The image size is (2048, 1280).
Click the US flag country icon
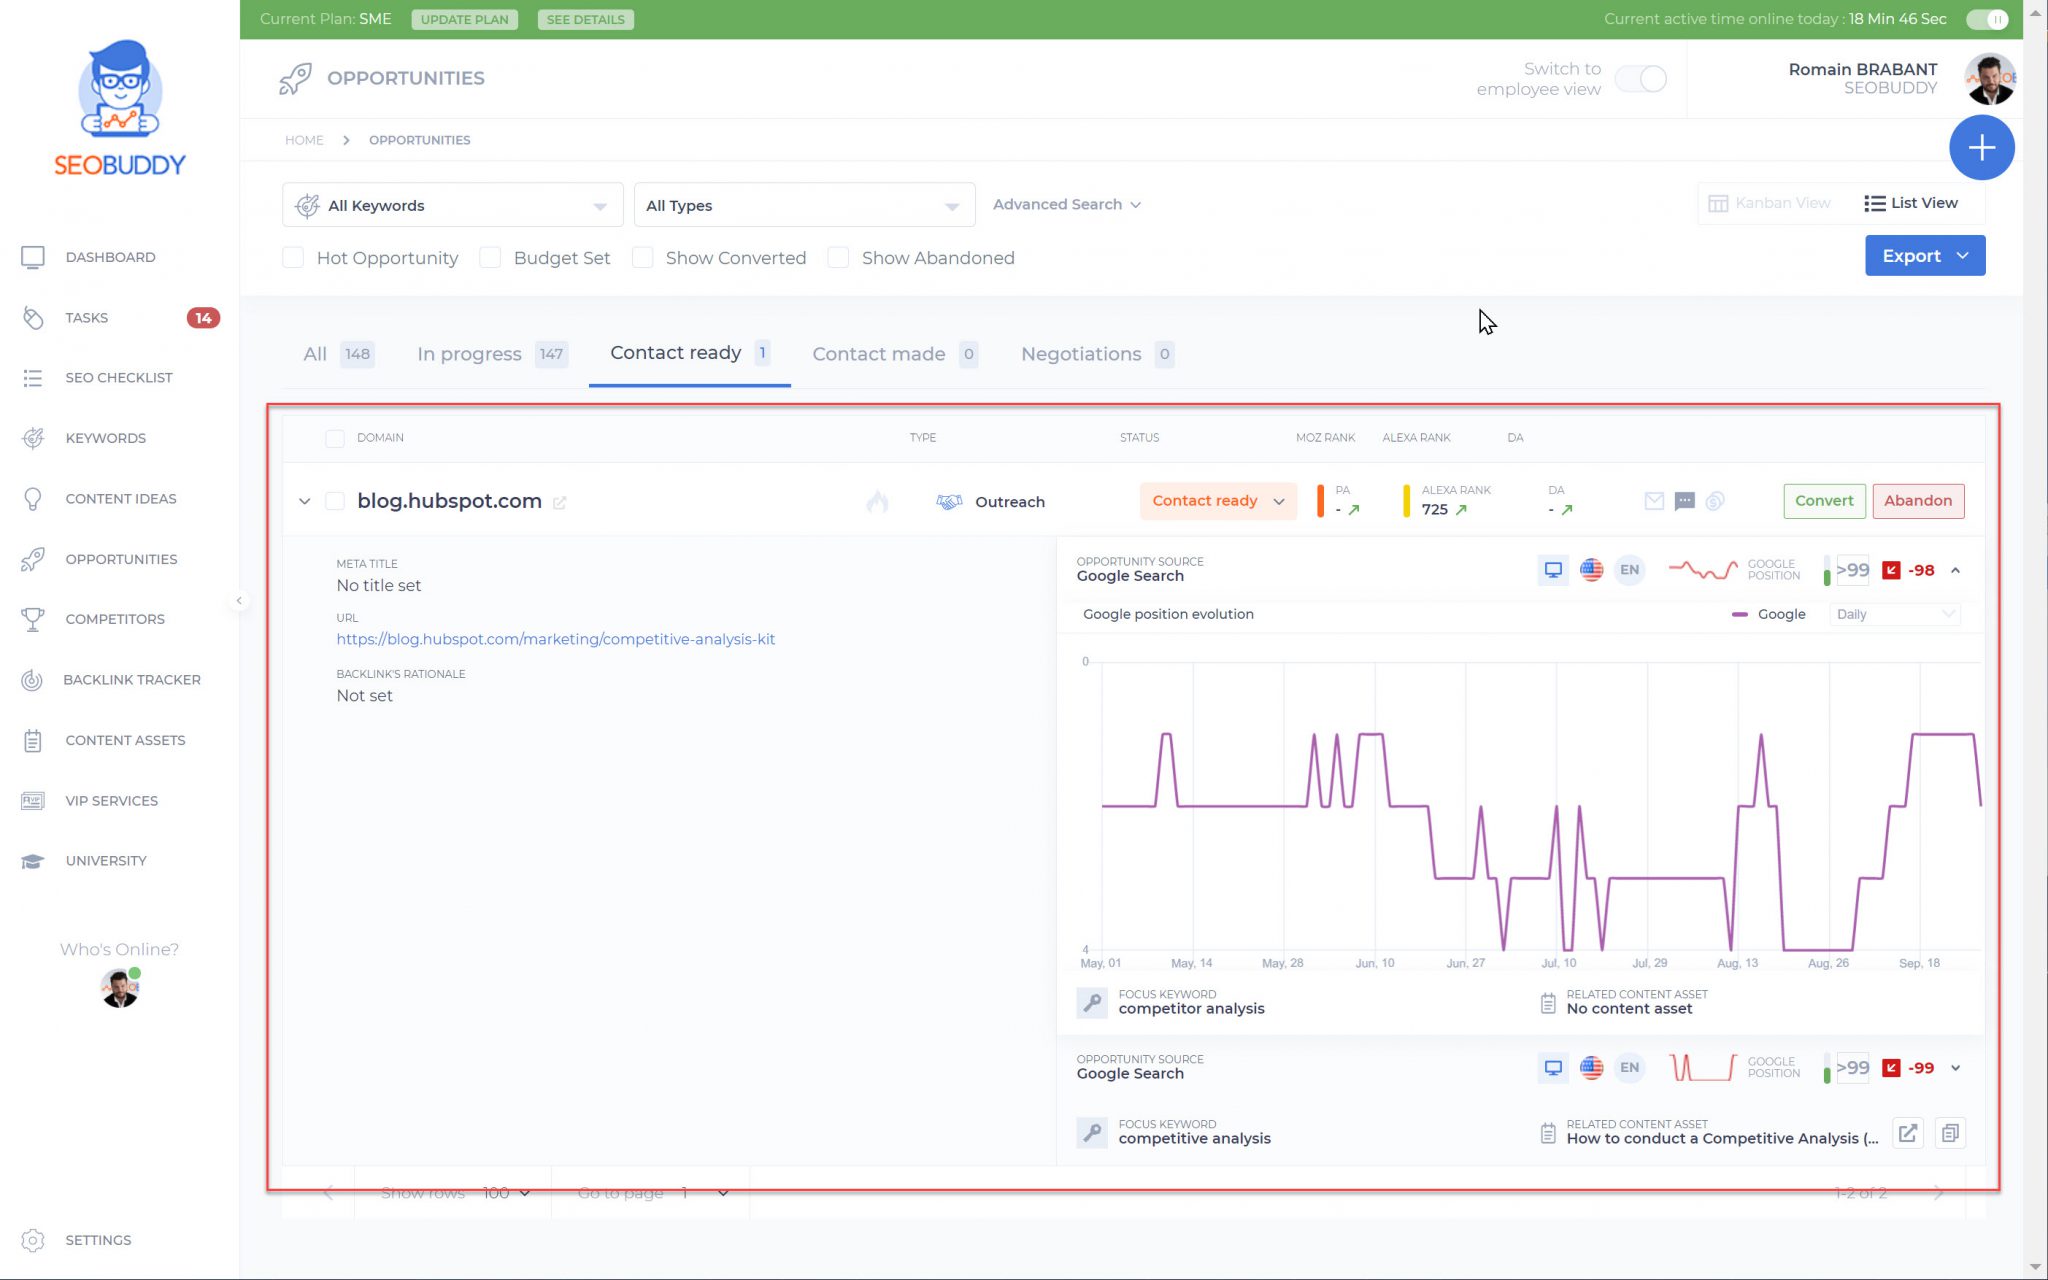tap(1591, 569)
